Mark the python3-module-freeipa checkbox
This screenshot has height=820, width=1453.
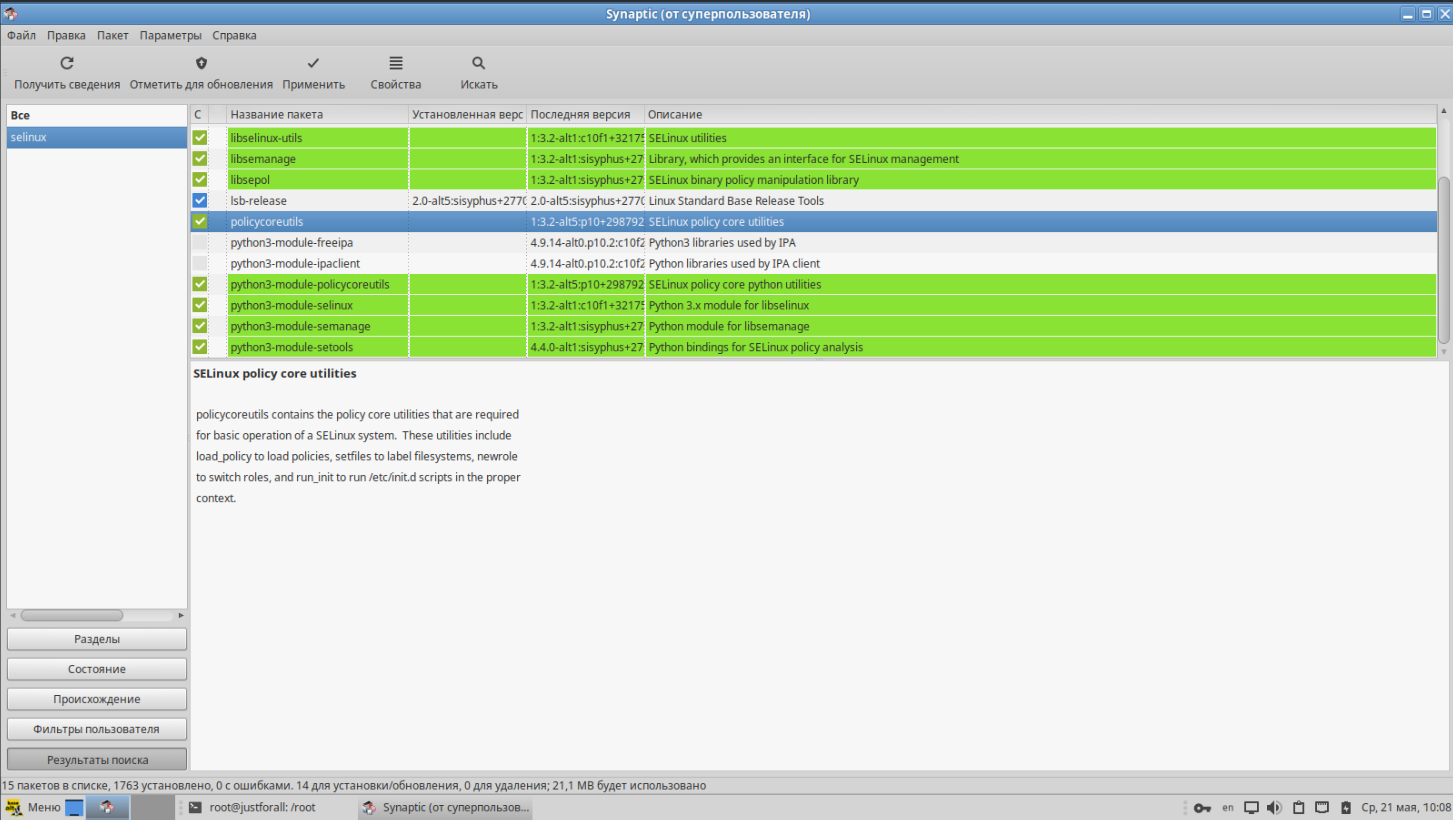point(200,243)
